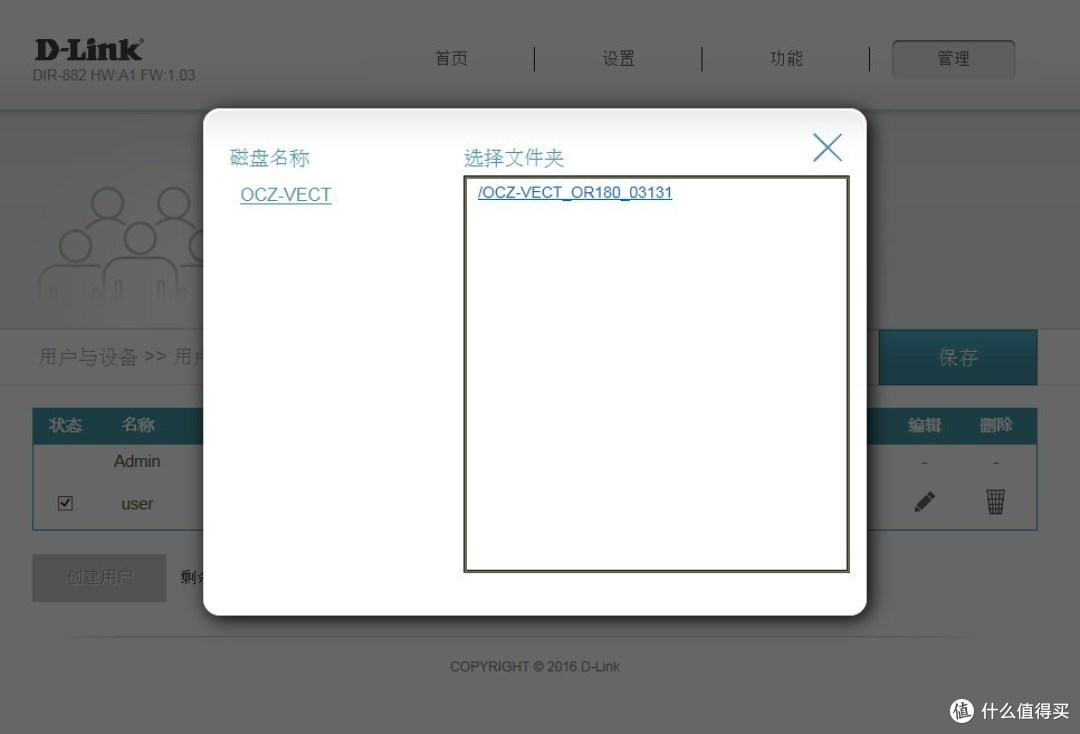This screenshot has height=734, width=1080.
Task: Click the COPYRIGHT 2016 D-Link footer
Action: pos(534,667)
